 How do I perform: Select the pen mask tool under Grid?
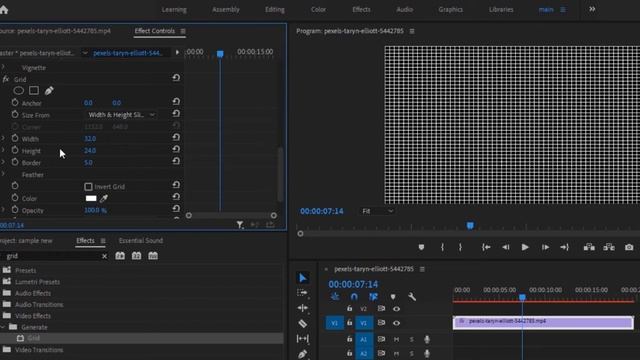coord(49,91)
